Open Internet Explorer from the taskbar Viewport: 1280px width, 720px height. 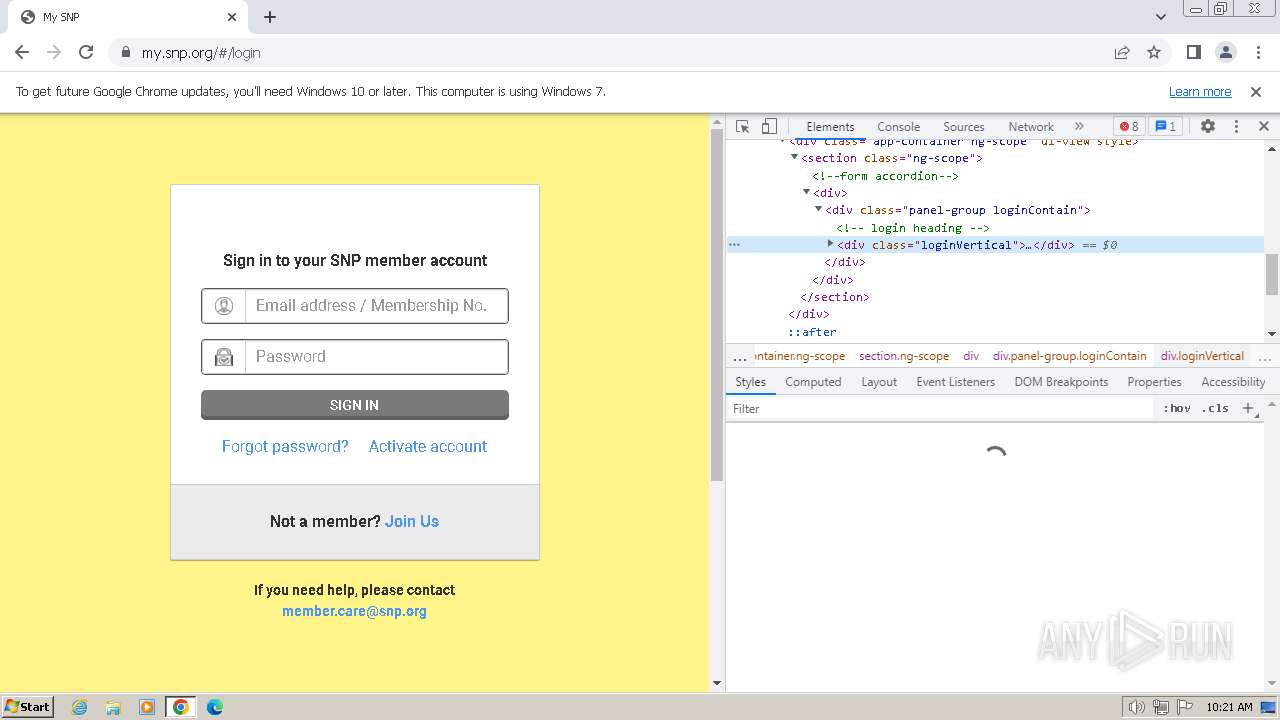79,707
